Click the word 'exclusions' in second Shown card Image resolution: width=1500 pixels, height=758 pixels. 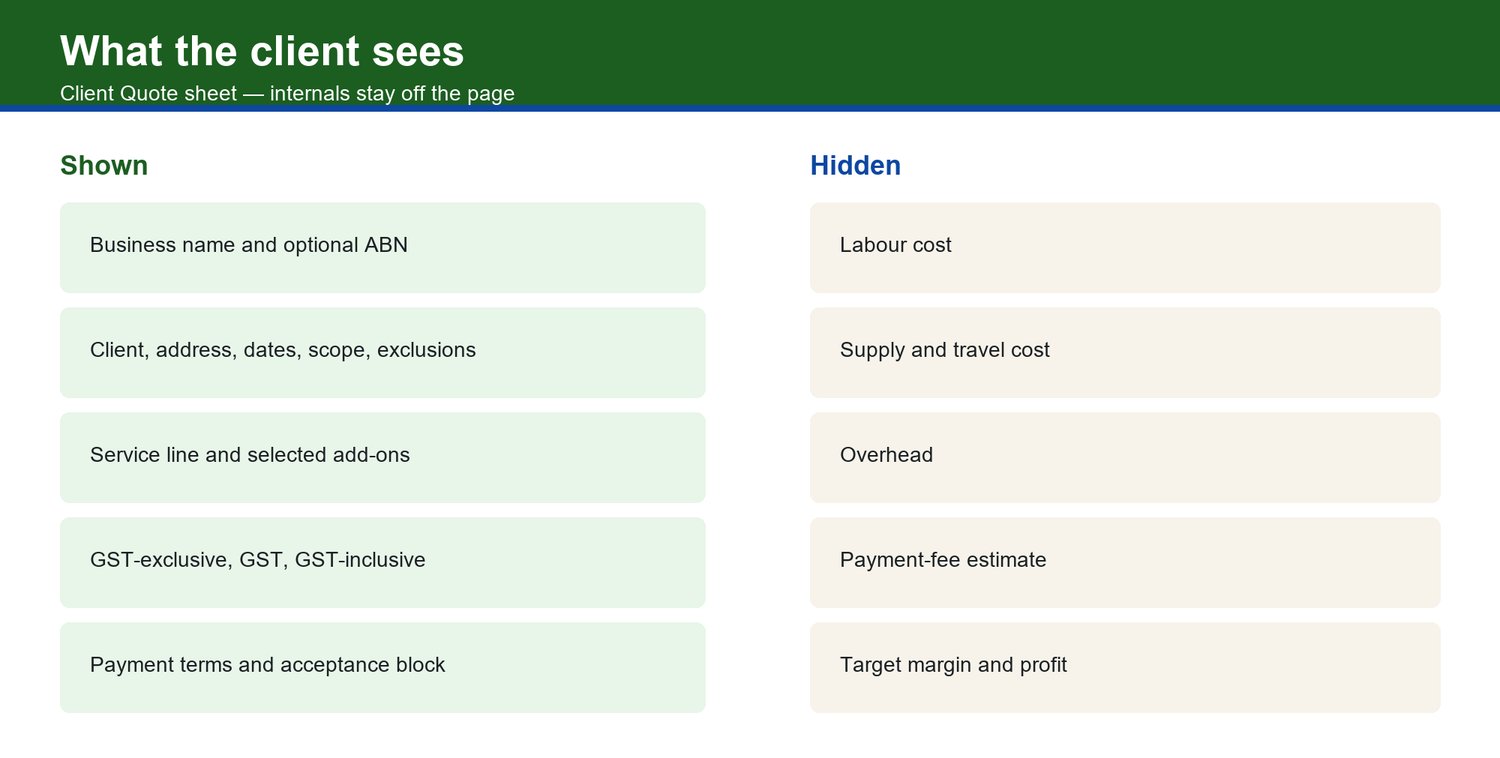426,350
